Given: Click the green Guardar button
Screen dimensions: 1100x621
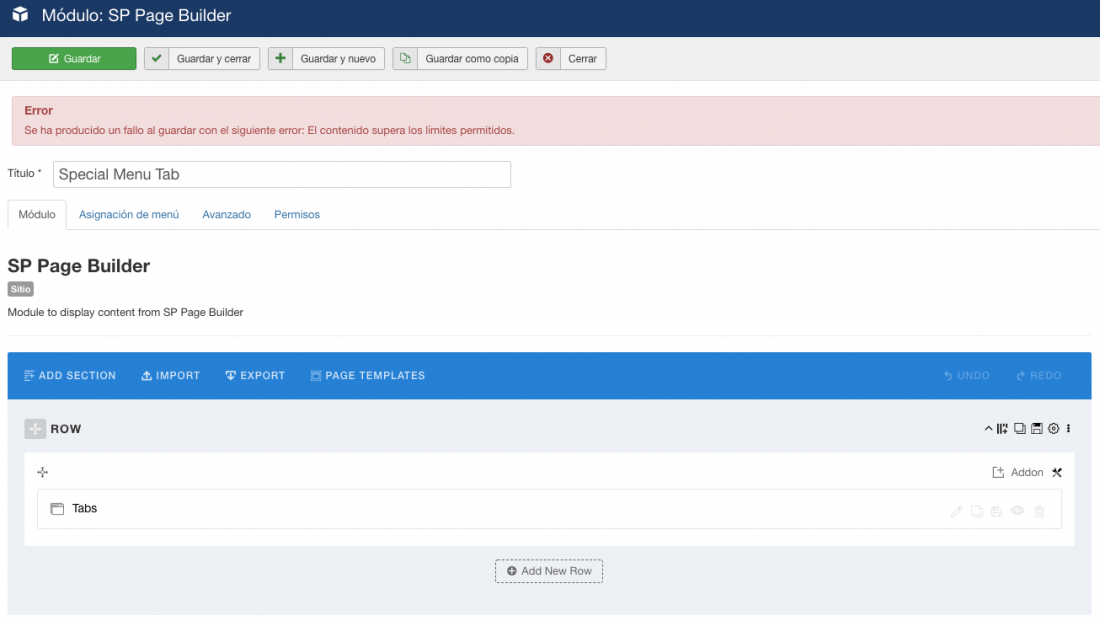Looking at the screenshot, I should tap(74, 58).
